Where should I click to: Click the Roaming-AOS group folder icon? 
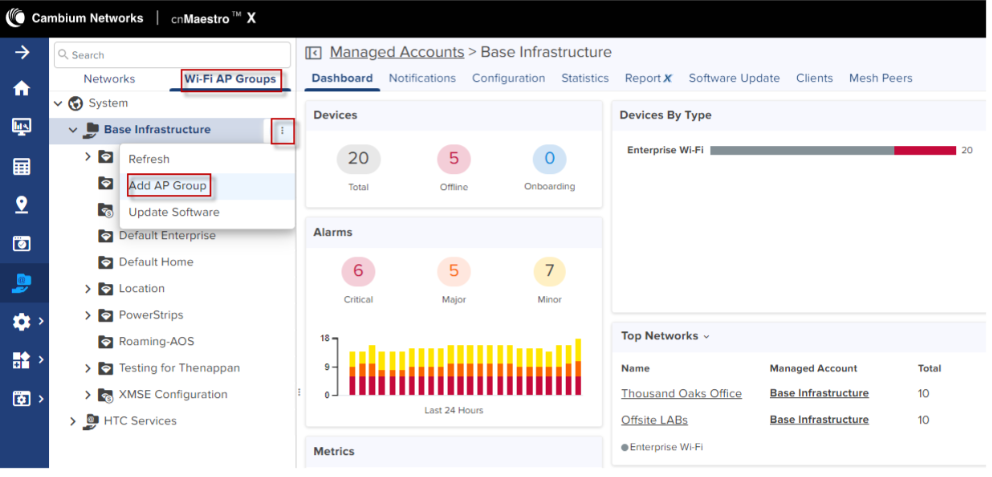pyautogui.click(x=106, y=342)
